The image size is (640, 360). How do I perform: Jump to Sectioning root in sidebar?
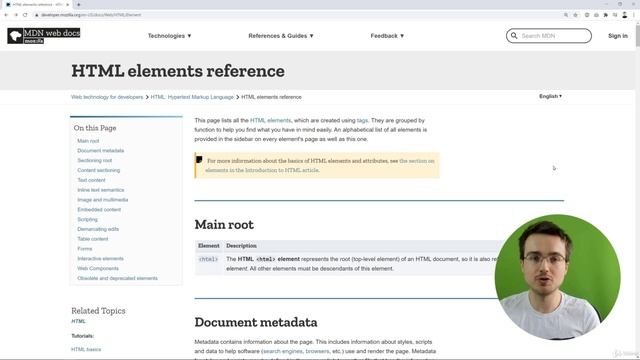click(x=94, y=160)
